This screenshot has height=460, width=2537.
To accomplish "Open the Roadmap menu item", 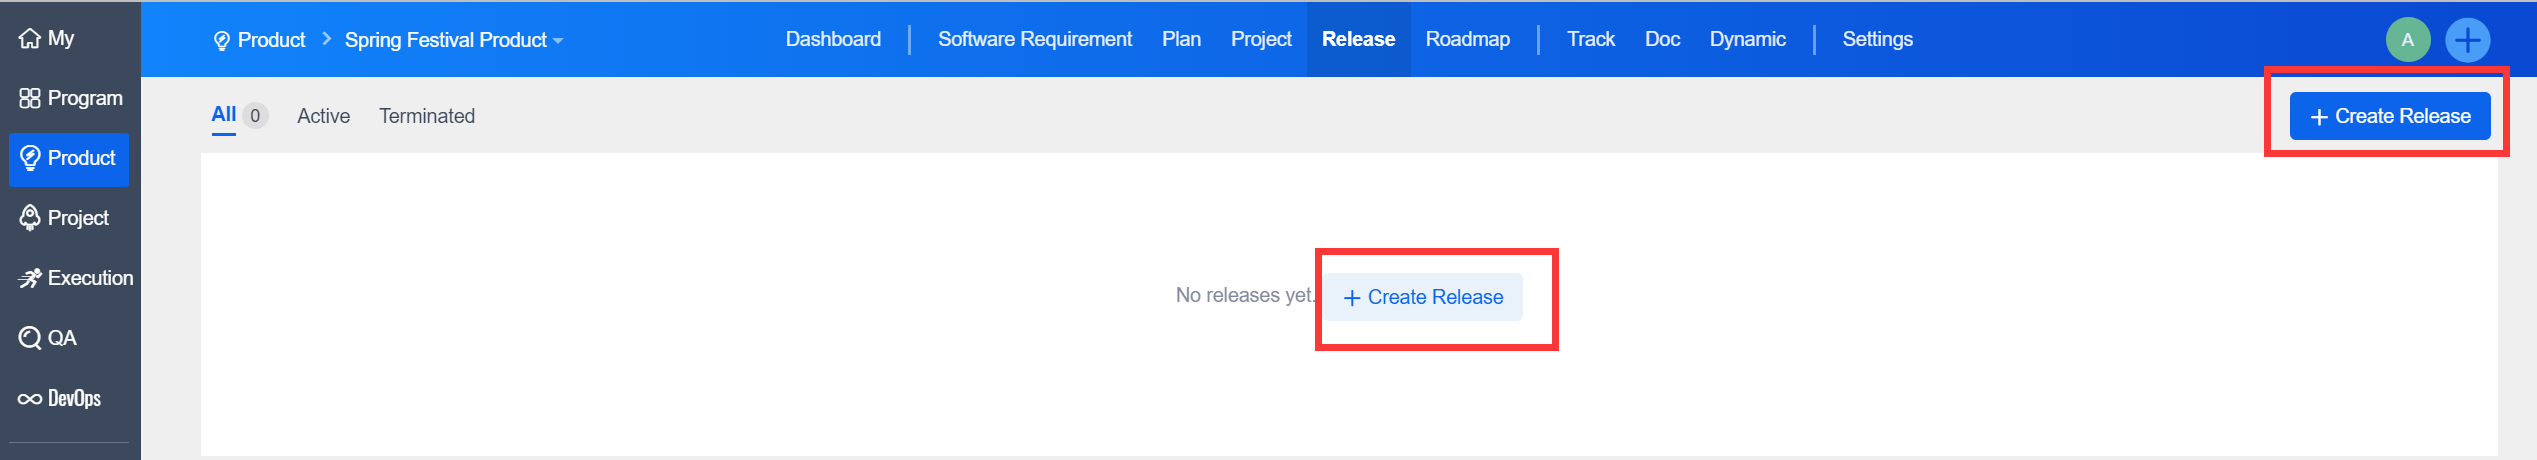I will [x=1467, y=39].
